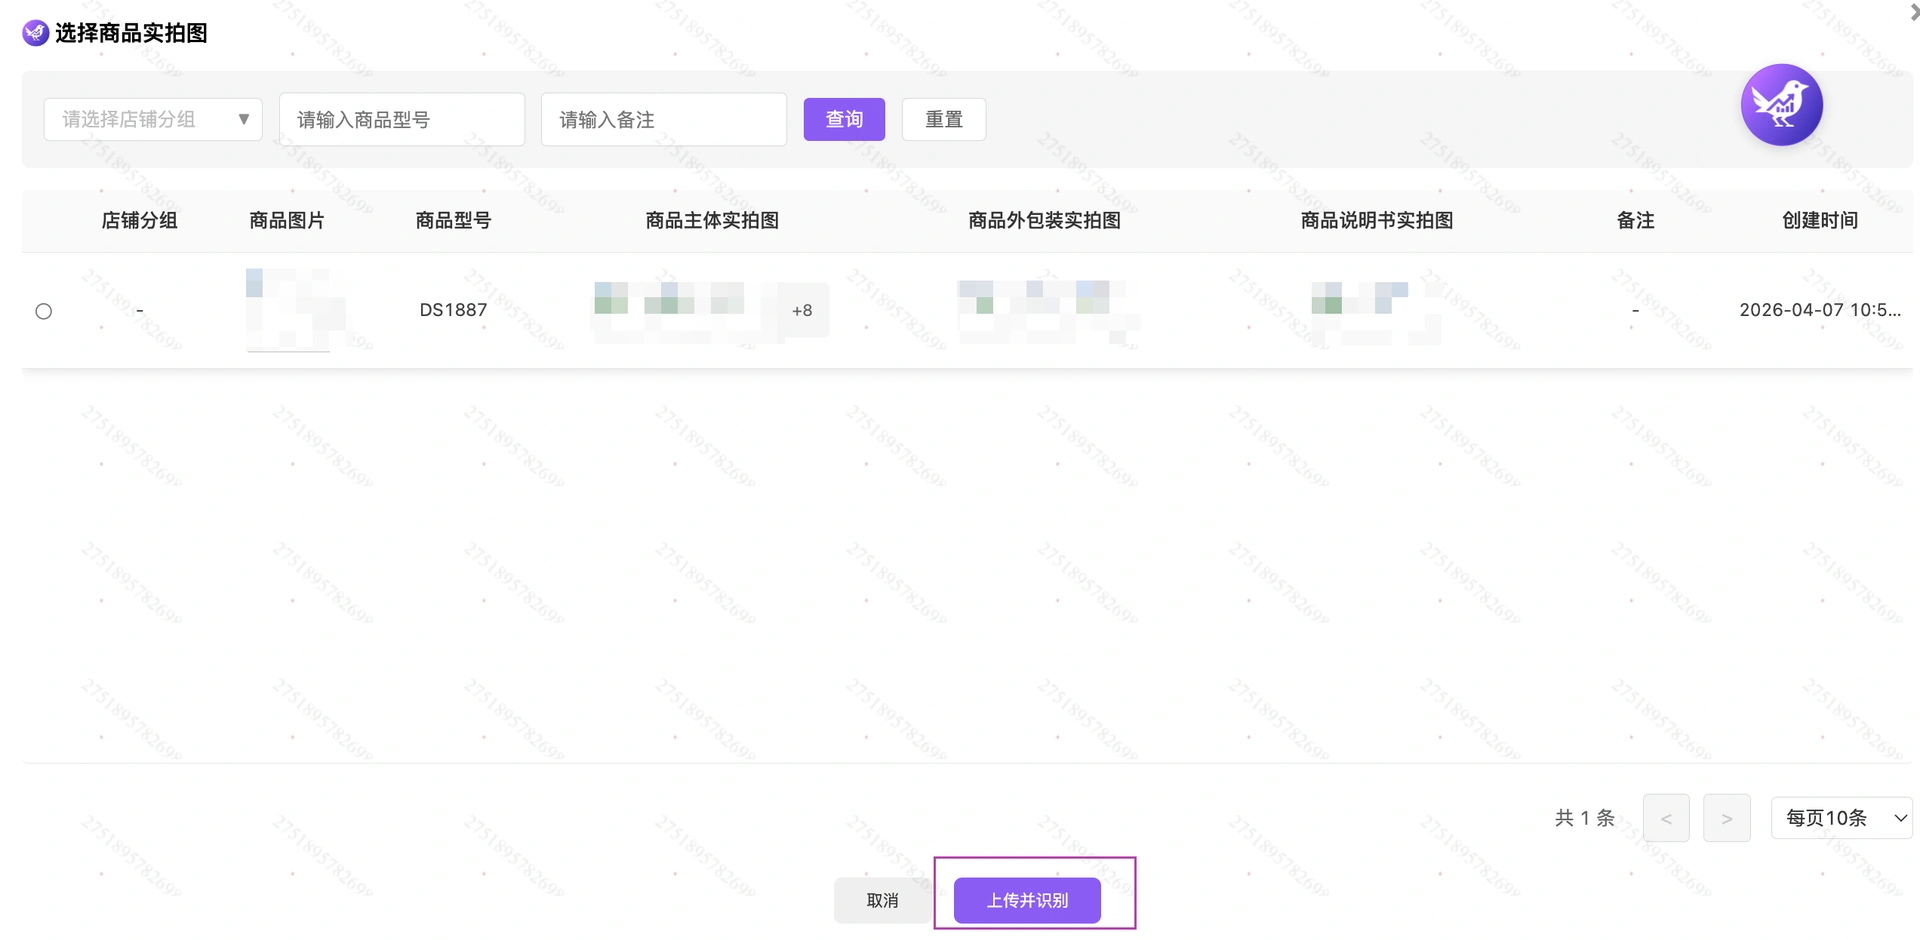This screenshot has width=1920, height=940.
Task: Select the DS1887 row radio button
Action: click(x=44, y=311)
